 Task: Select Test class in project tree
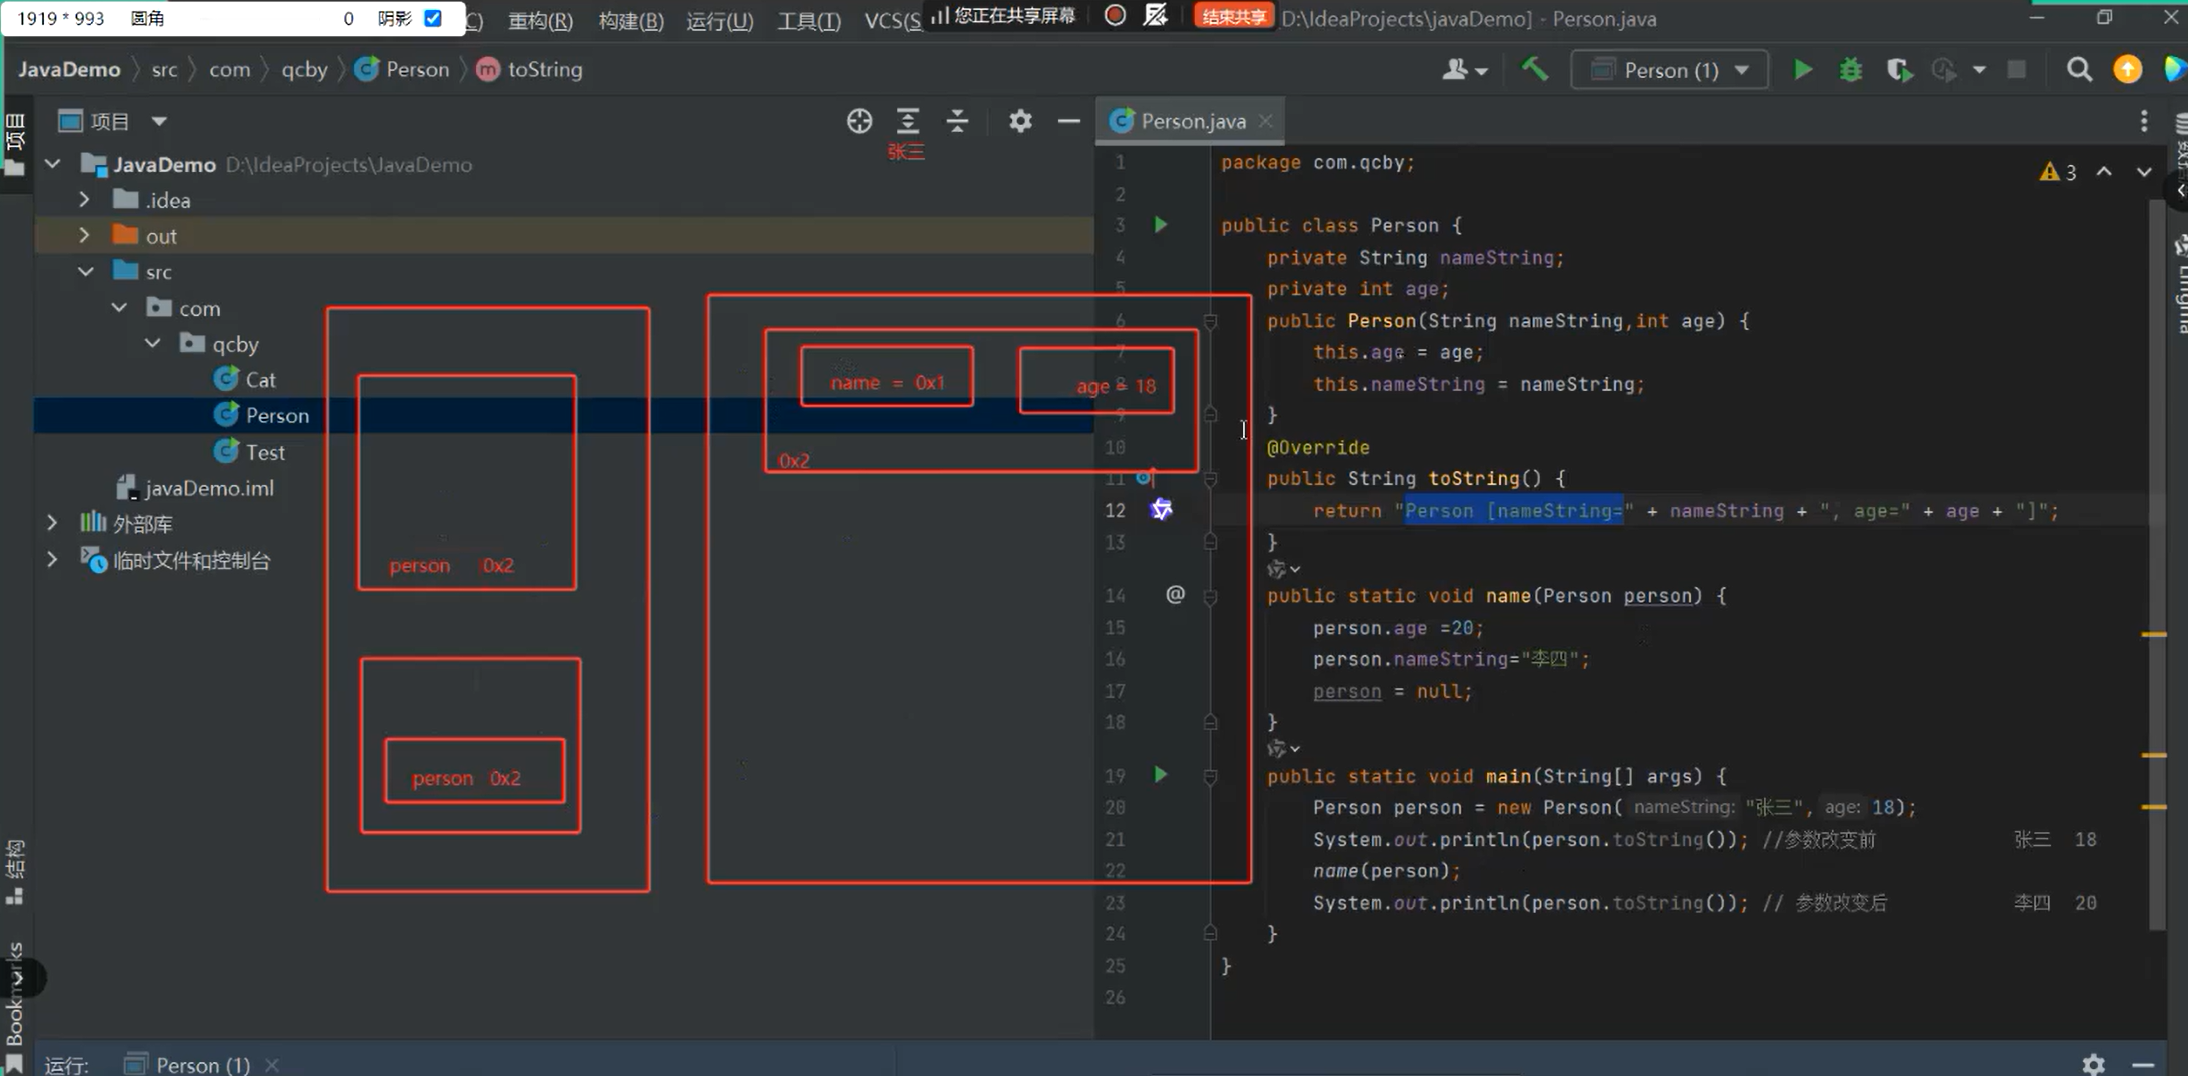250,452
